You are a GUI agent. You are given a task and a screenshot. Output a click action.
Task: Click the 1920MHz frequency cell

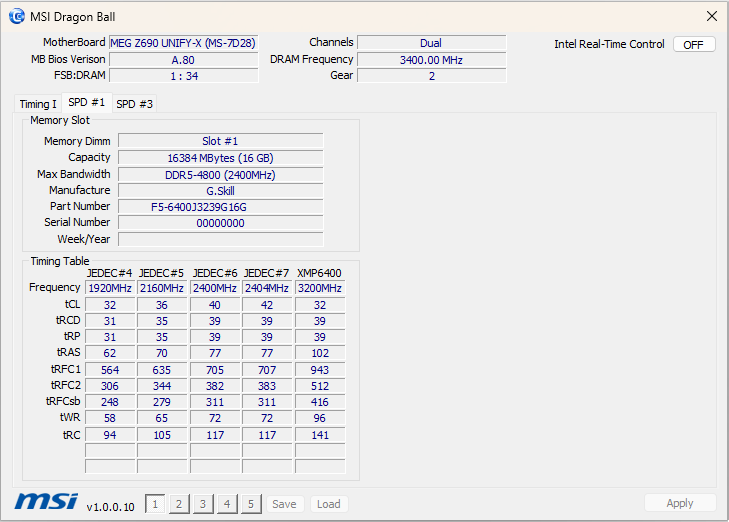coord(110,288)
